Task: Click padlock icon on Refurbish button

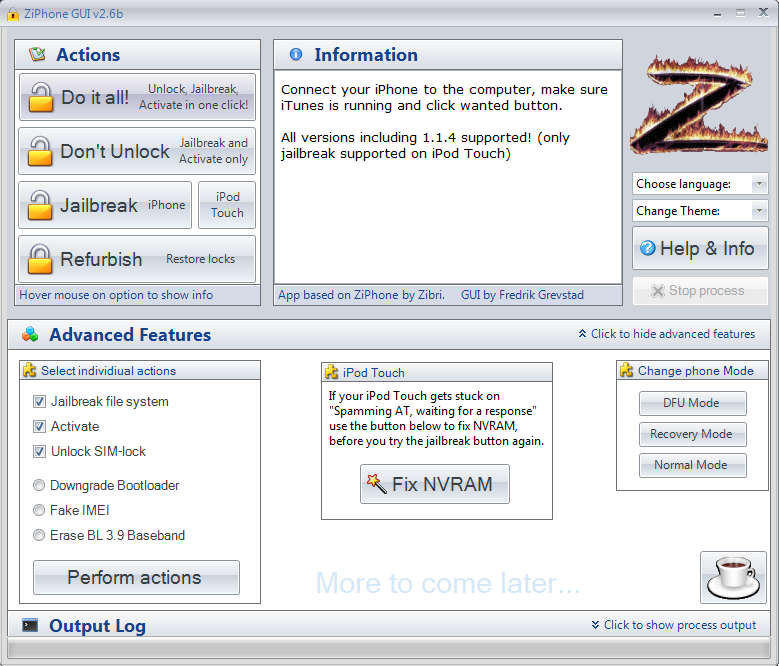Action: pyautogui.click(x=40, y=259)
